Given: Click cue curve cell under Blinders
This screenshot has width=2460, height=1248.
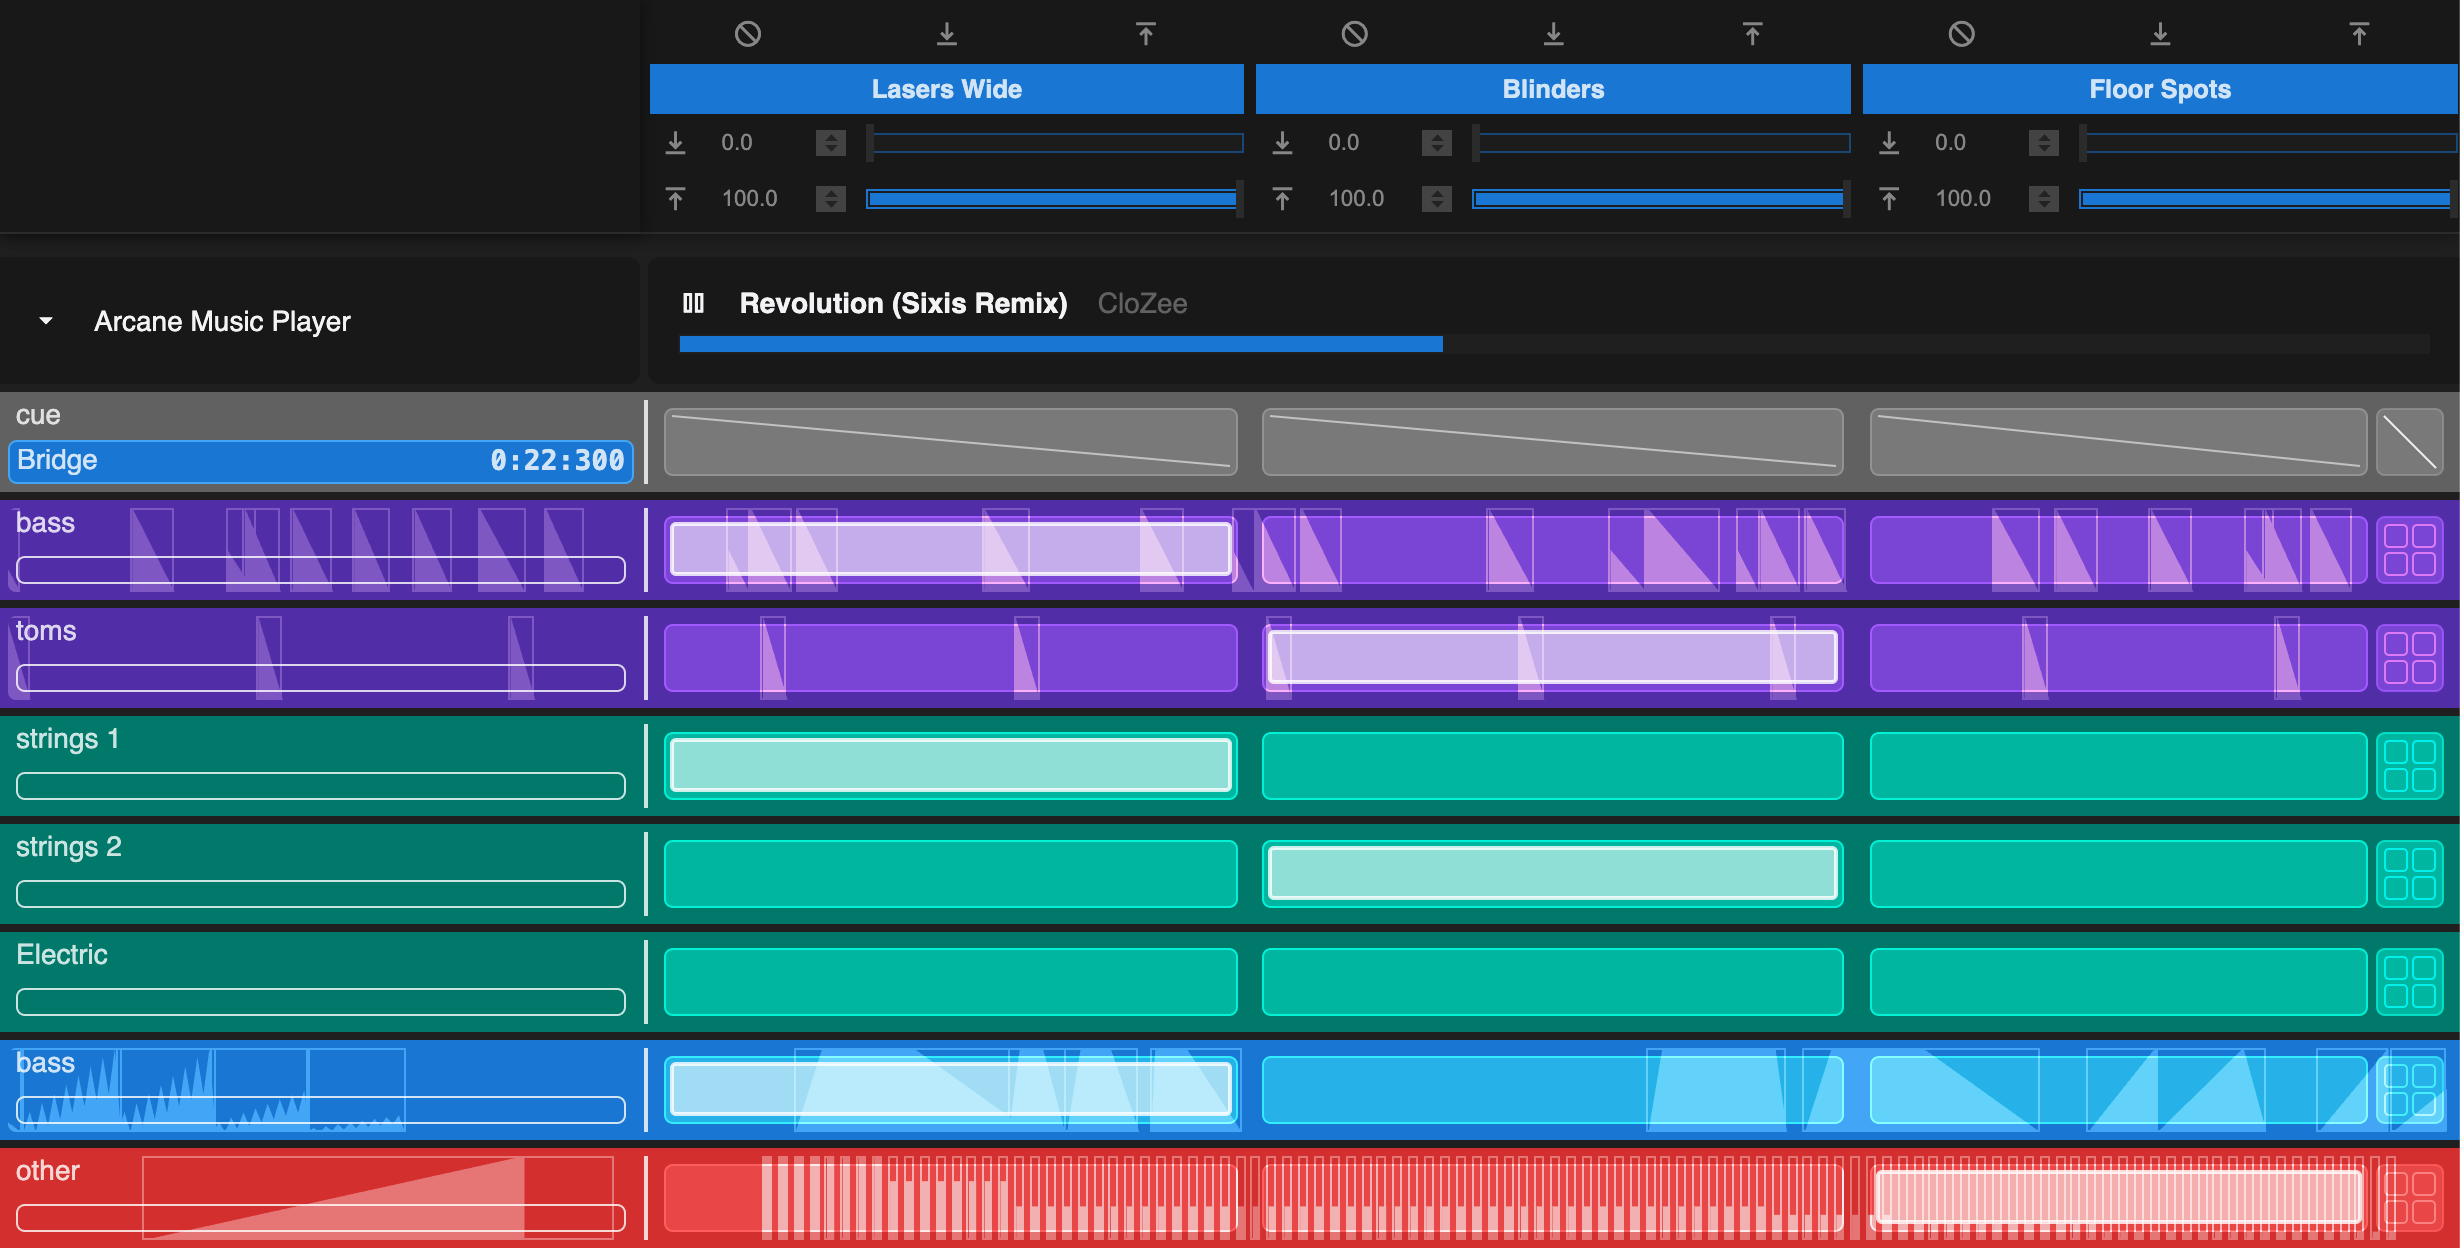Looking at the screenshot, I should click(x=1552, y=442).
